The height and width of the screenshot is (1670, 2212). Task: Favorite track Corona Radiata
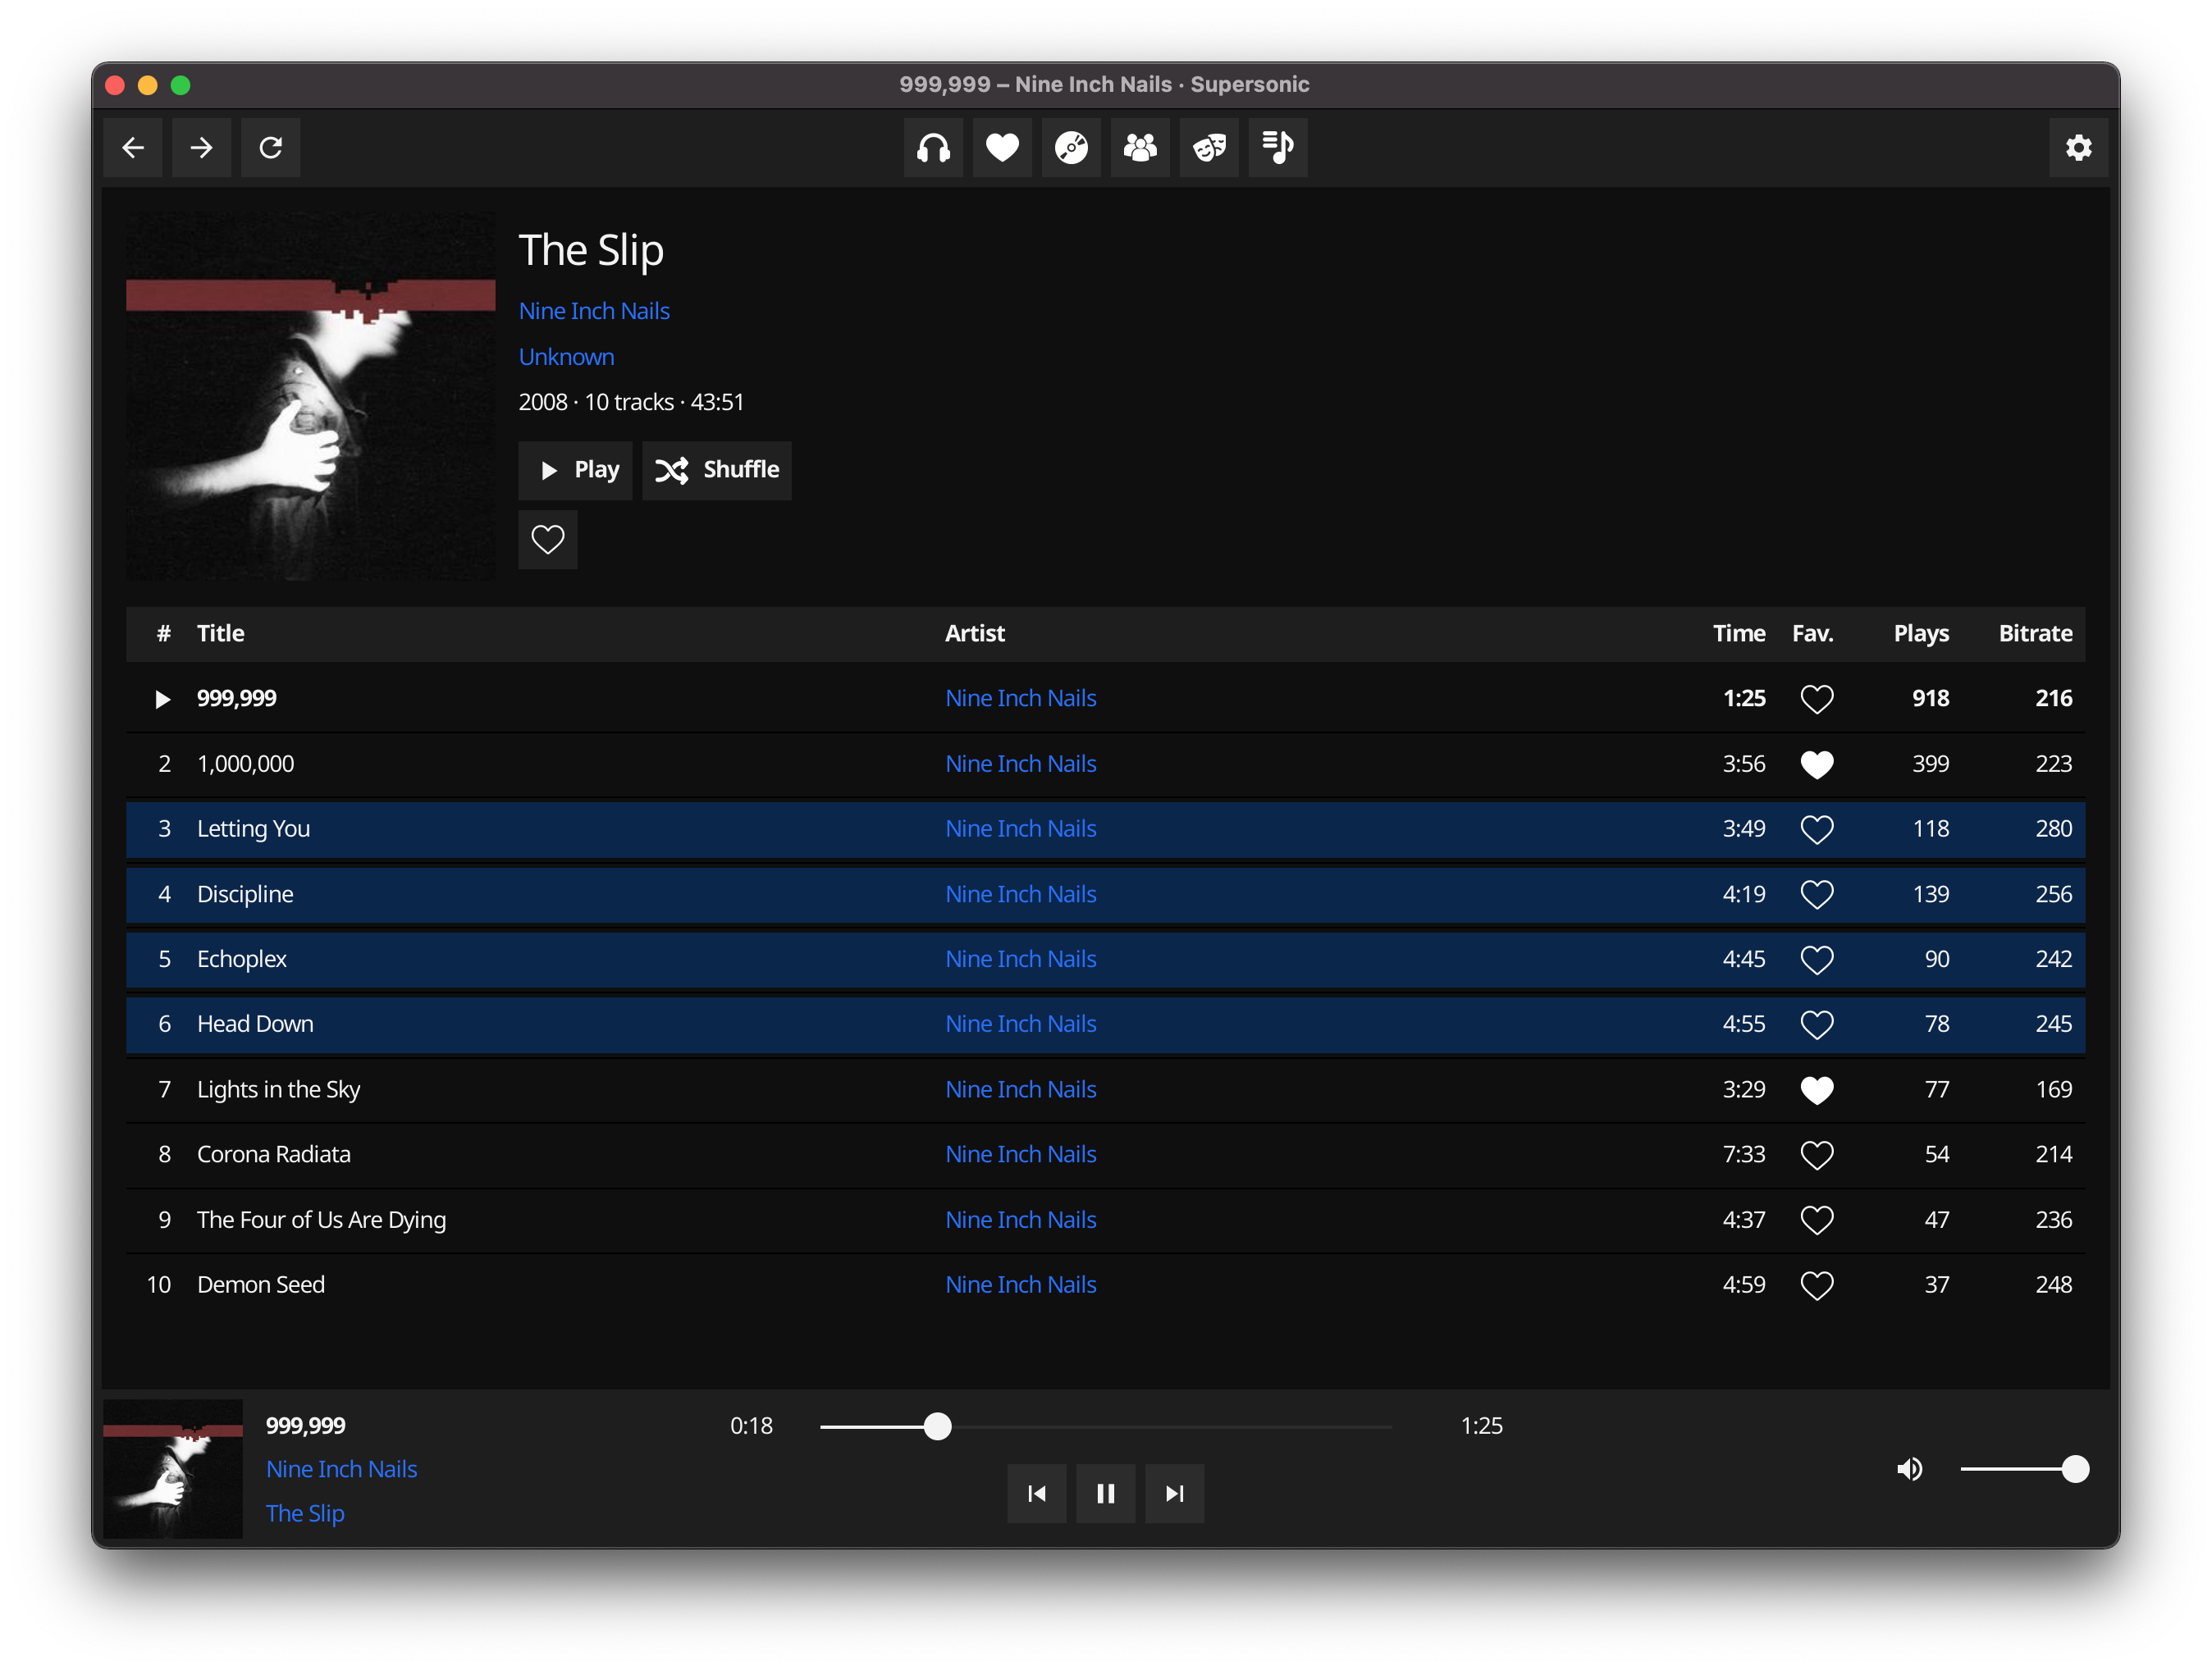pos(1817,1155)
